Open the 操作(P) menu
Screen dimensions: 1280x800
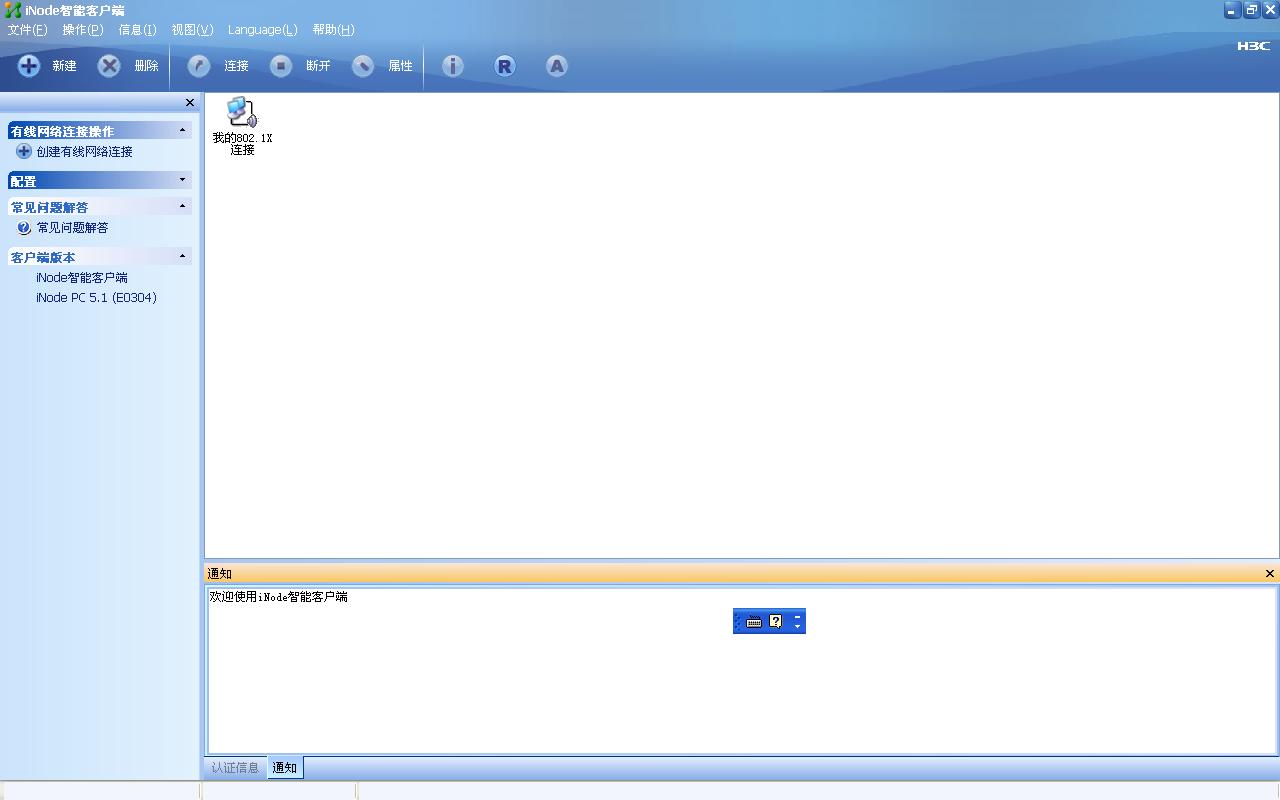[x=83, y=30]
